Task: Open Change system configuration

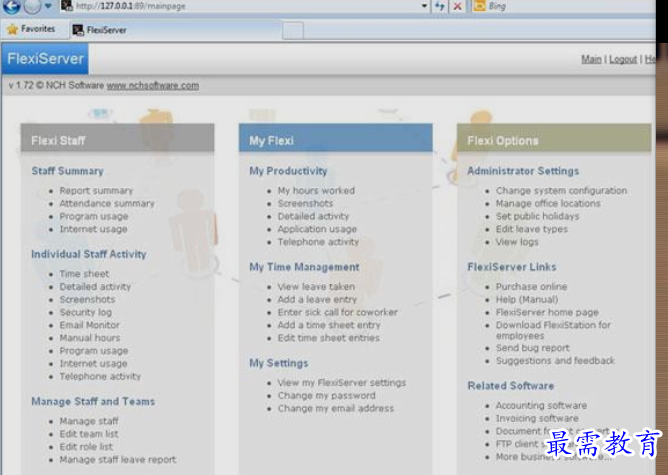Action: pos(561,190)
